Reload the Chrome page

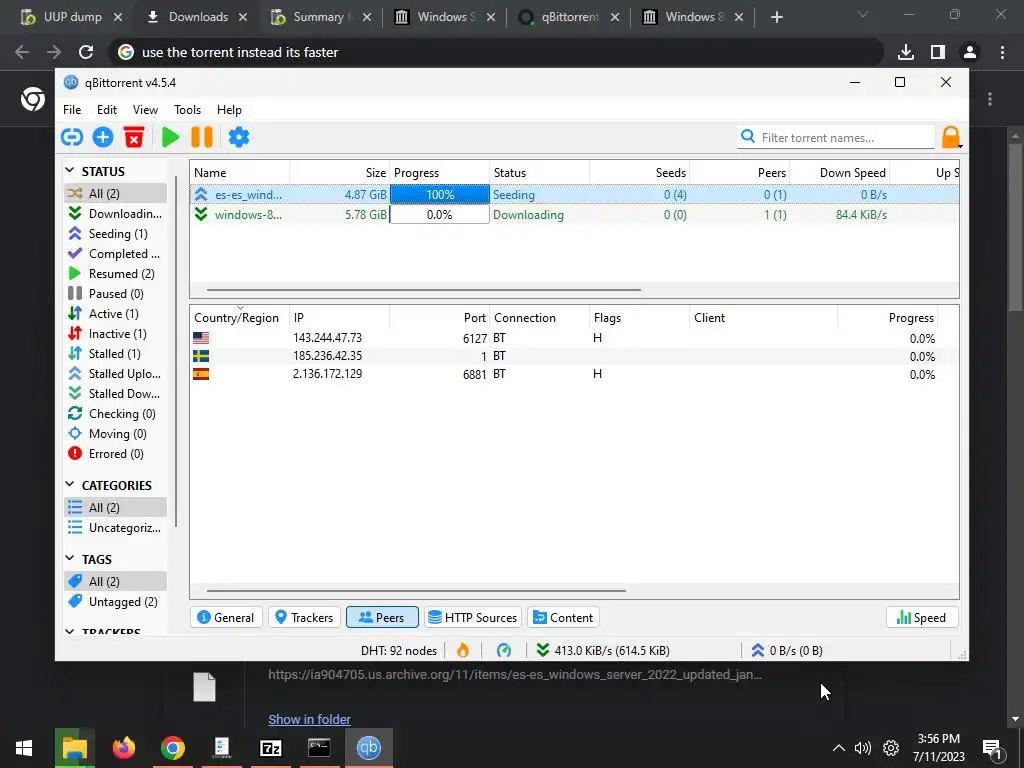(86, 52)
